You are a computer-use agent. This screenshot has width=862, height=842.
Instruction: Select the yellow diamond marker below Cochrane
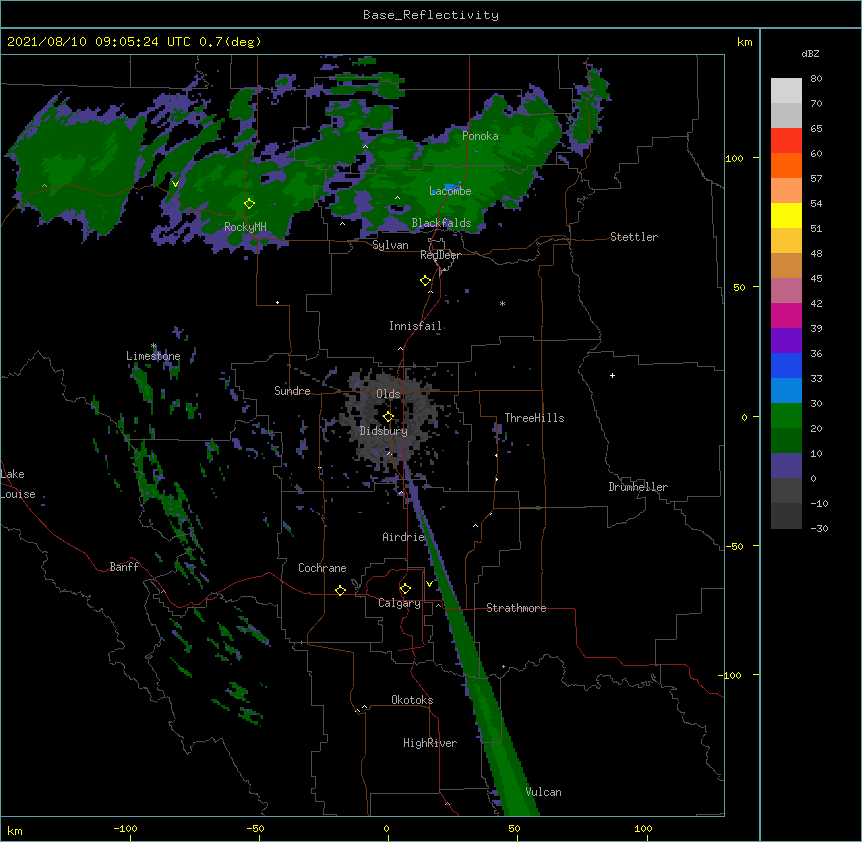[x=340, y=590]
